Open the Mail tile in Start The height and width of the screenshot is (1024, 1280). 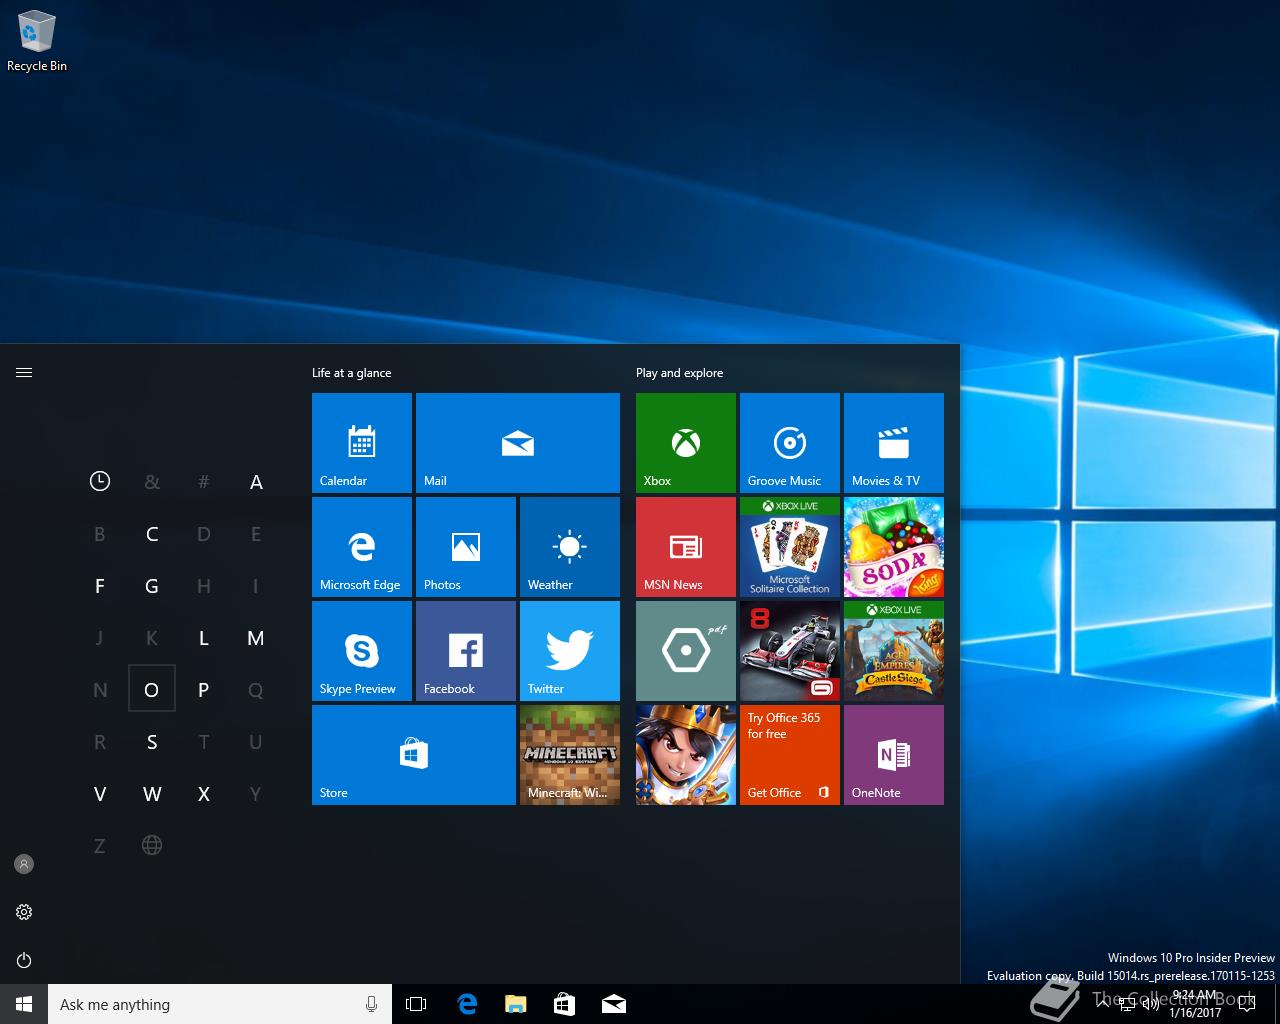(x=518, y=443)
